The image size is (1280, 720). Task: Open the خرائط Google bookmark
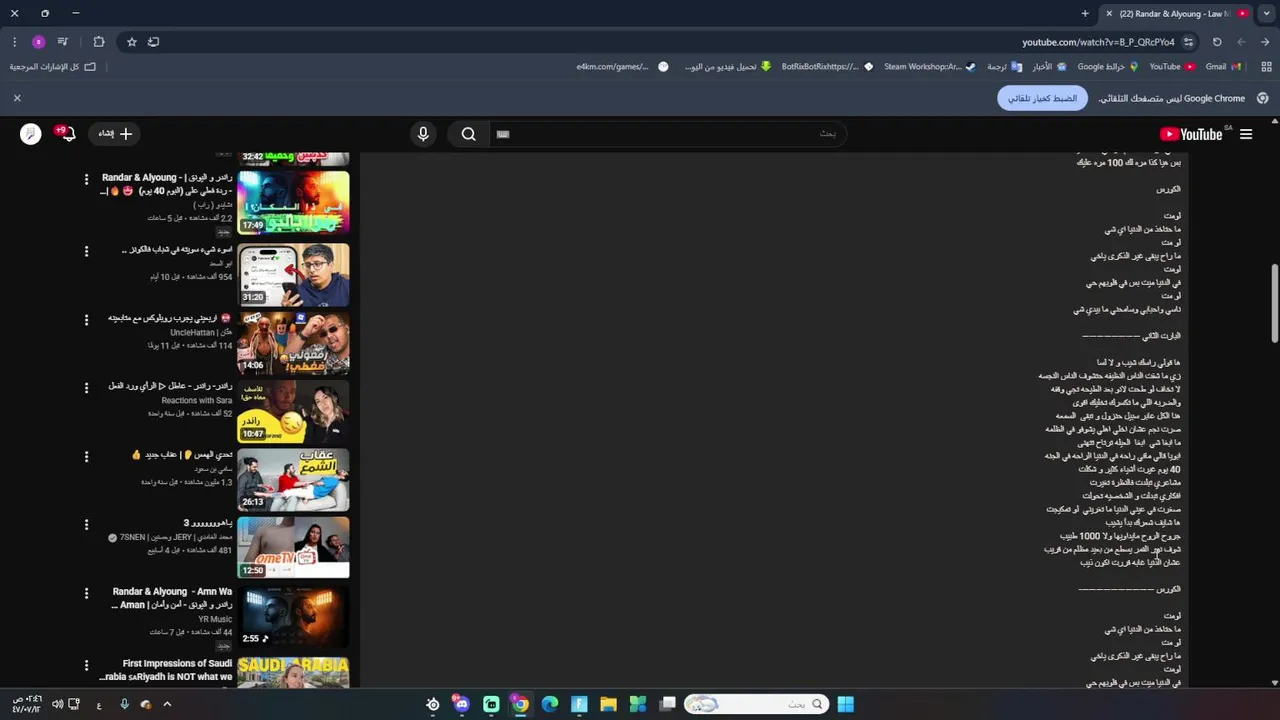pos(1107,67)
